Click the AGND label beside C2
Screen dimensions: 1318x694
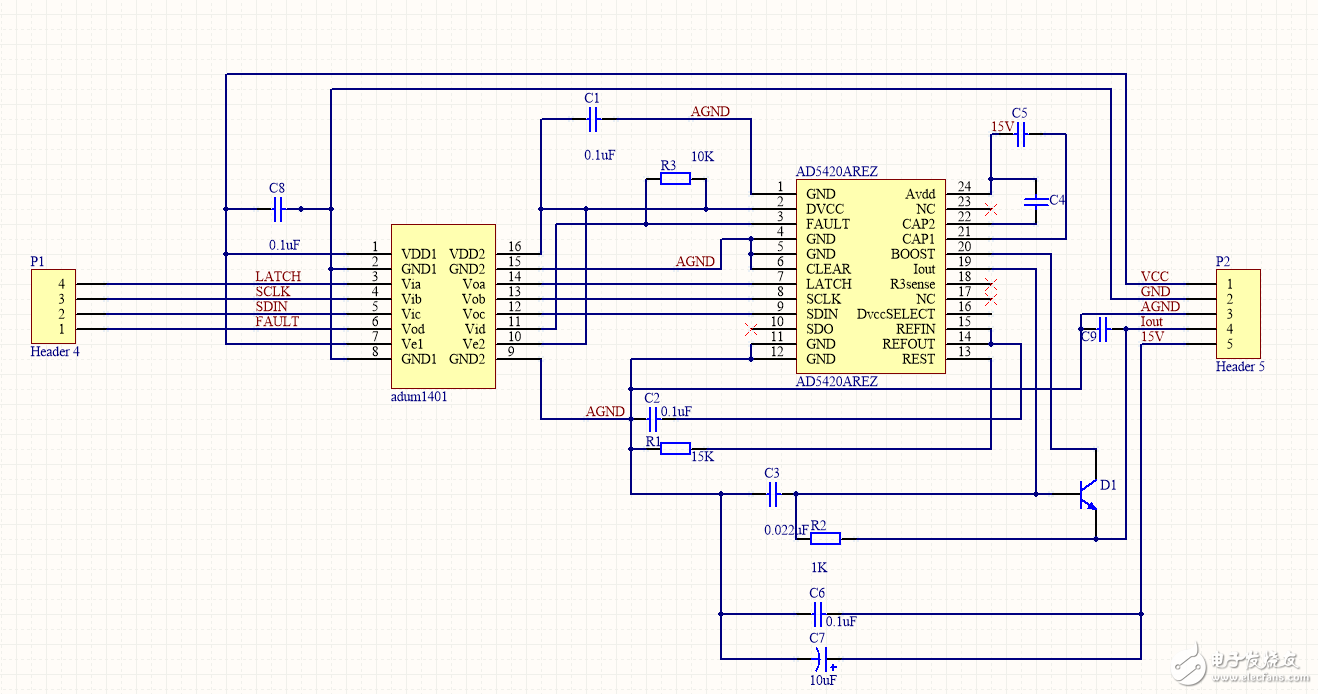(605, 411)
